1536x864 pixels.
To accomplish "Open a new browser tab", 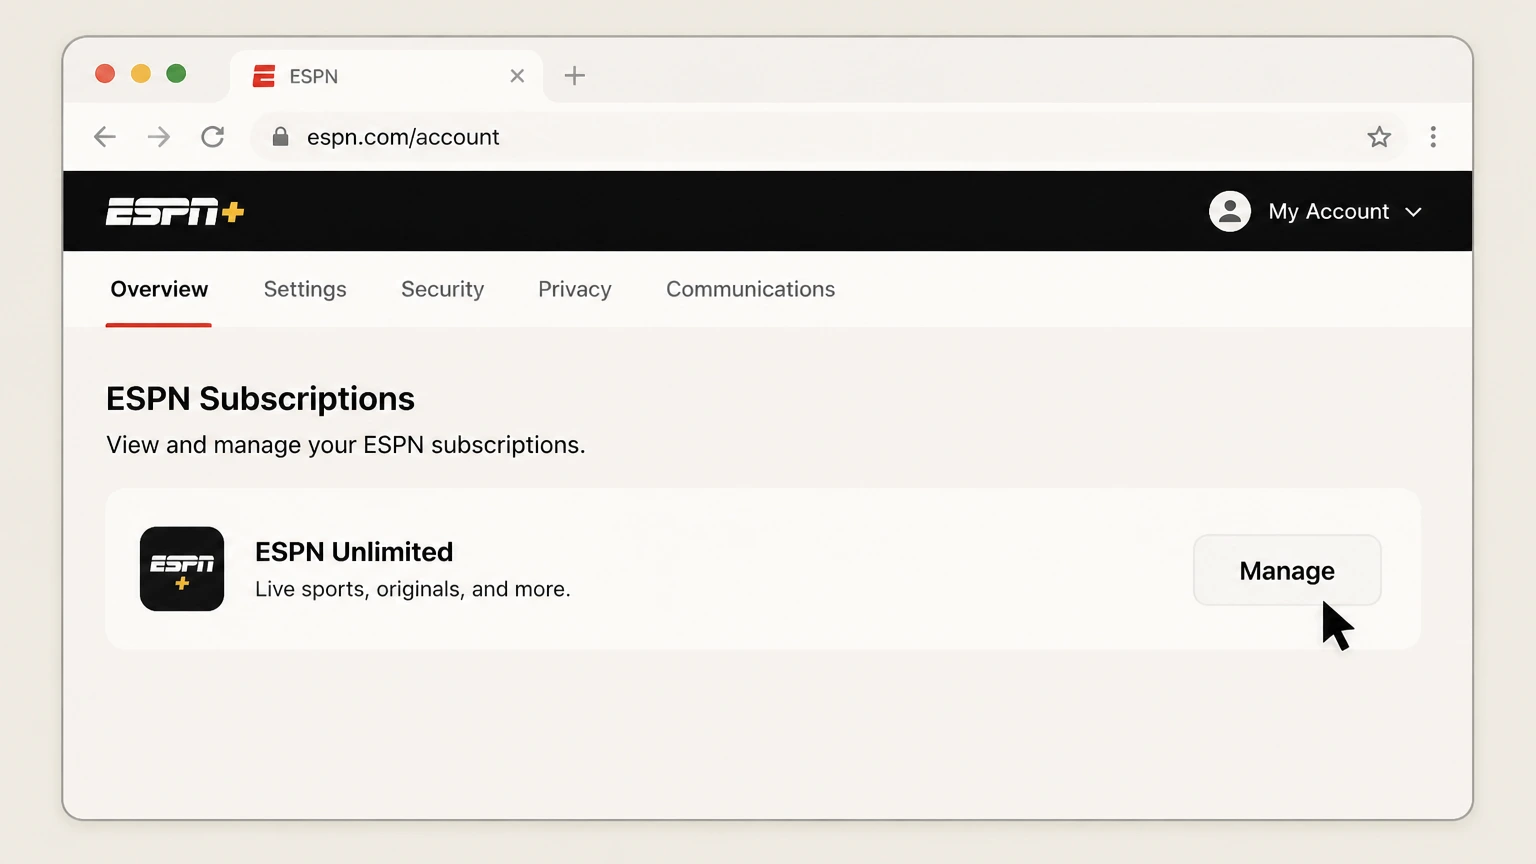I will pos(575,76).
